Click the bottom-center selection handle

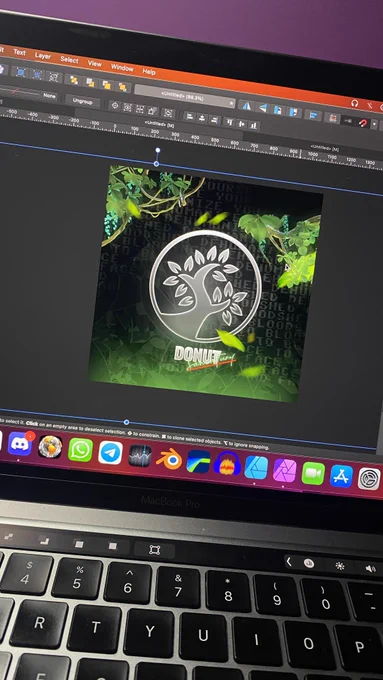pos(126,422)
